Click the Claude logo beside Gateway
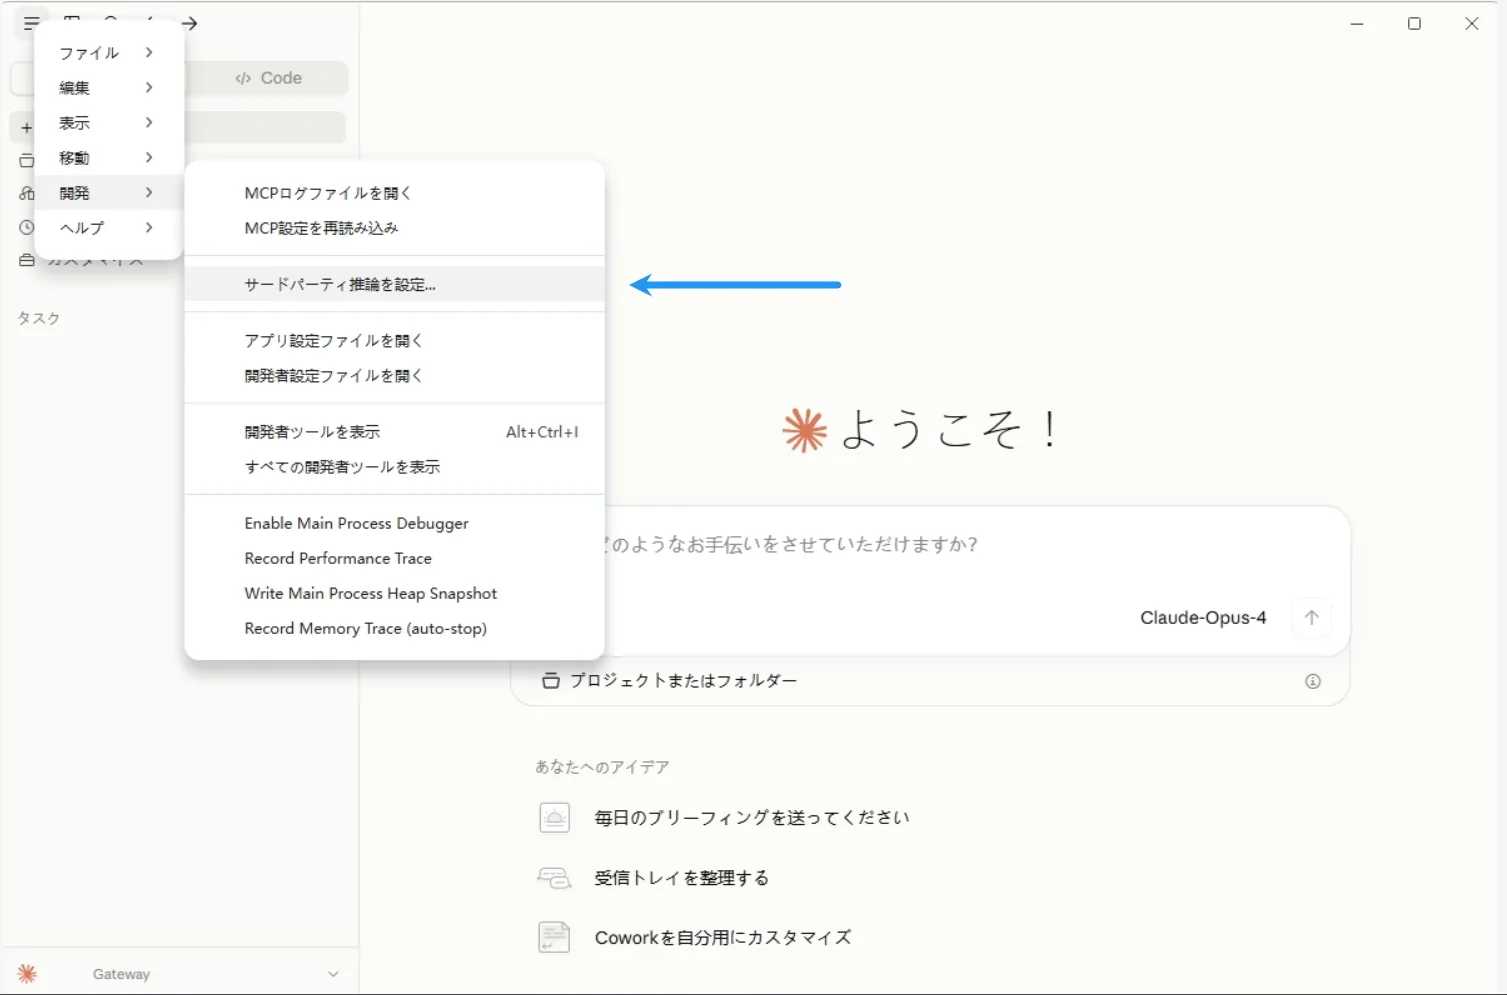The image size is (1507, 995). click(x=27, y=973)
